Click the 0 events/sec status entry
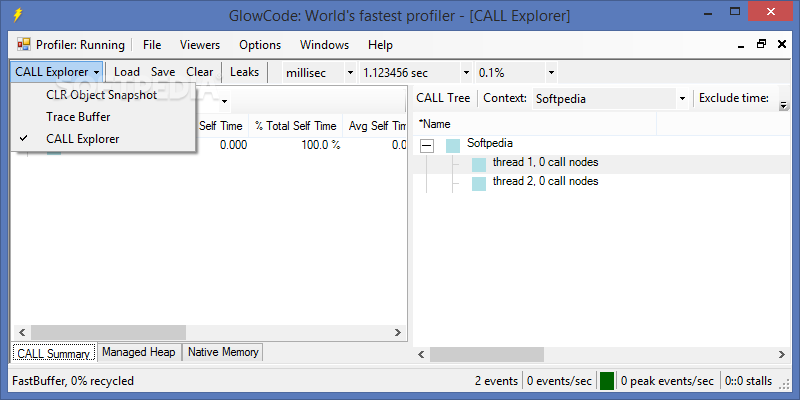 tap(559, 381)
